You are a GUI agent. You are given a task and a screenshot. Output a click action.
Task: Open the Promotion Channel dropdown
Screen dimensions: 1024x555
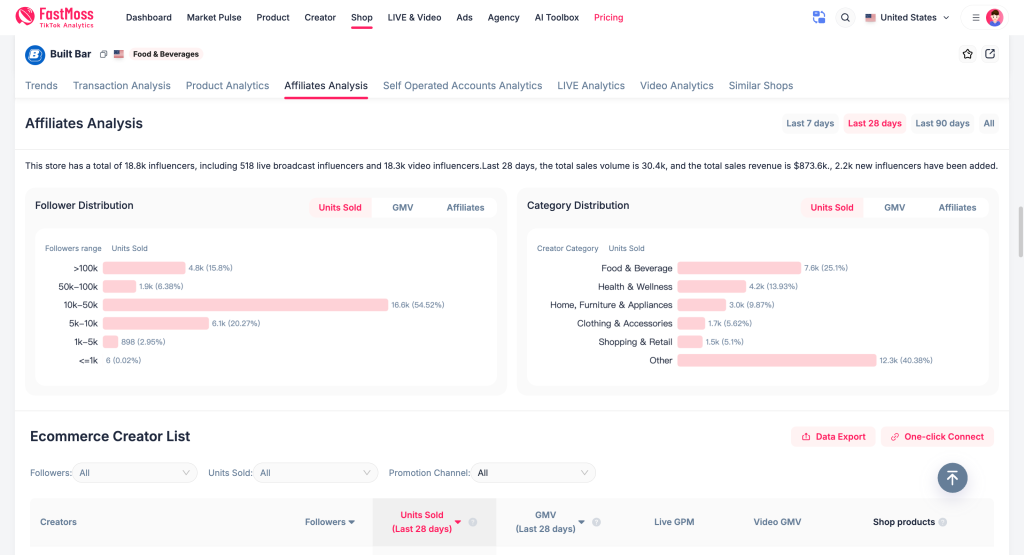coord(533,473)
